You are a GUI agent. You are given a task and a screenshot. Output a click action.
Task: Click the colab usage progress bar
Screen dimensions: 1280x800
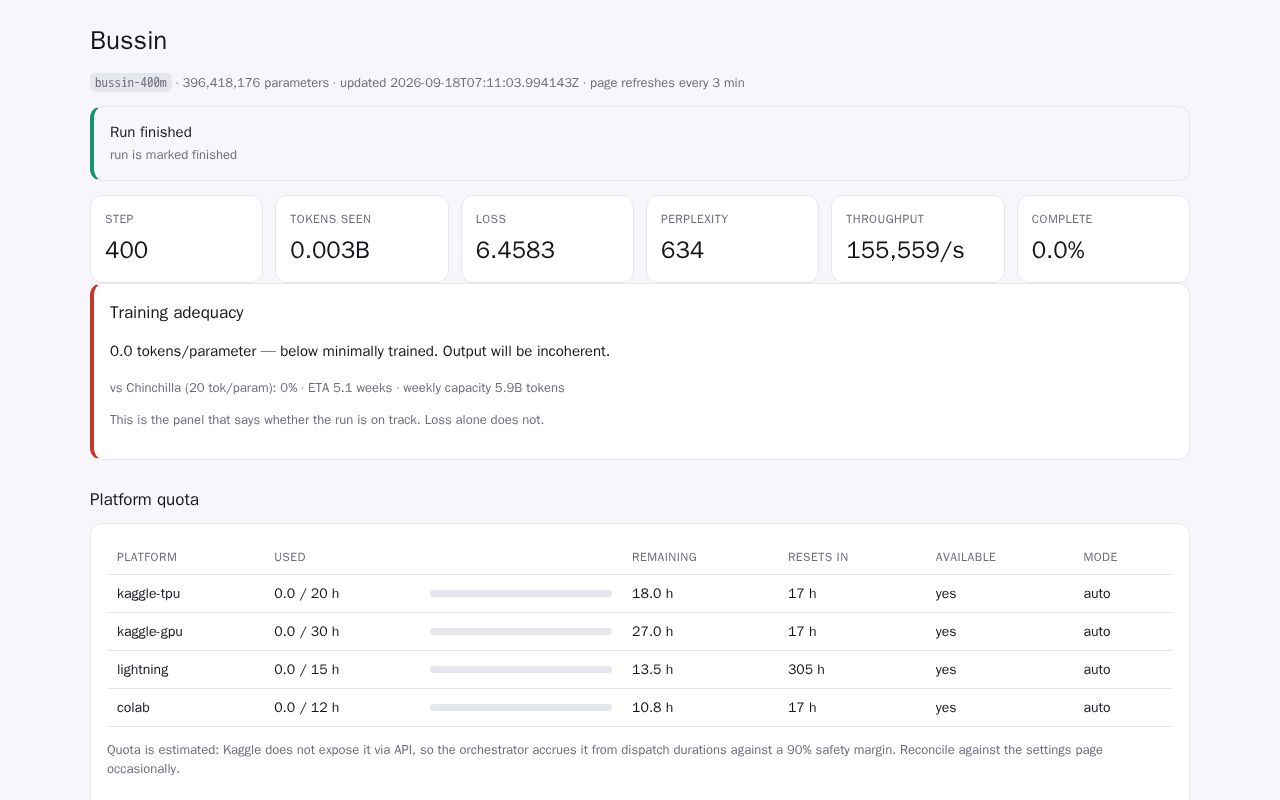point(521,708)
